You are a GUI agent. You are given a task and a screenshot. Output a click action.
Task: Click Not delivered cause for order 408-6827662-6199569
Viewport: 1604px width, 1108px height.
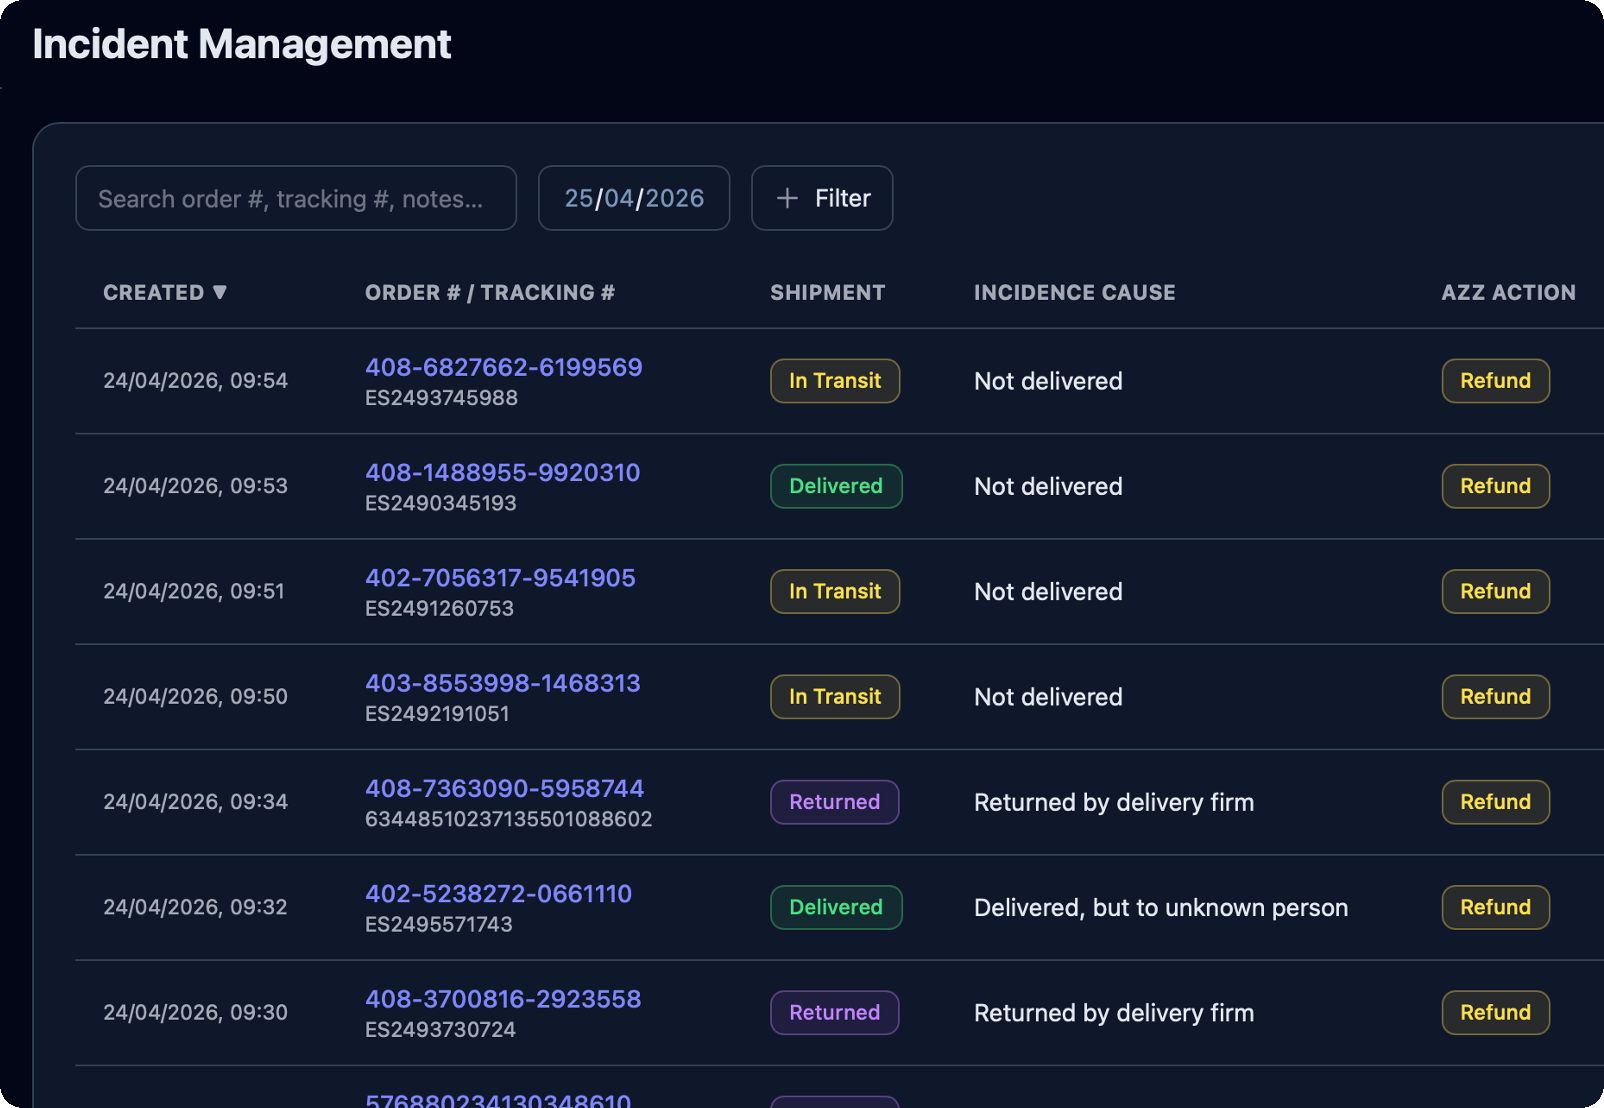pyautogui.click(x=1048, y=381)
